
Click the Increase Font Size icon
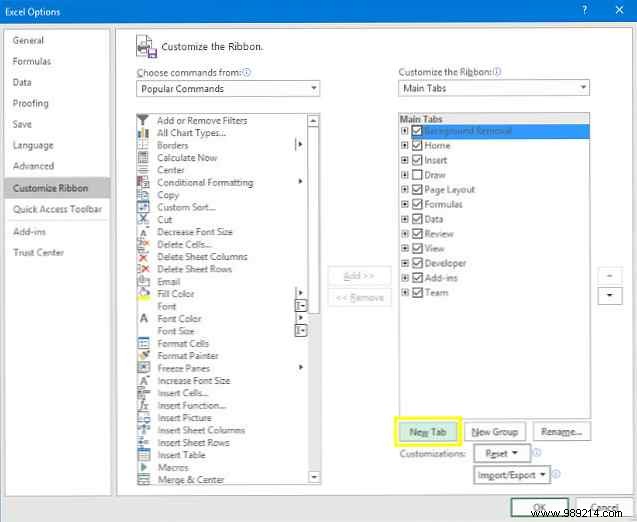click(143, 381)
